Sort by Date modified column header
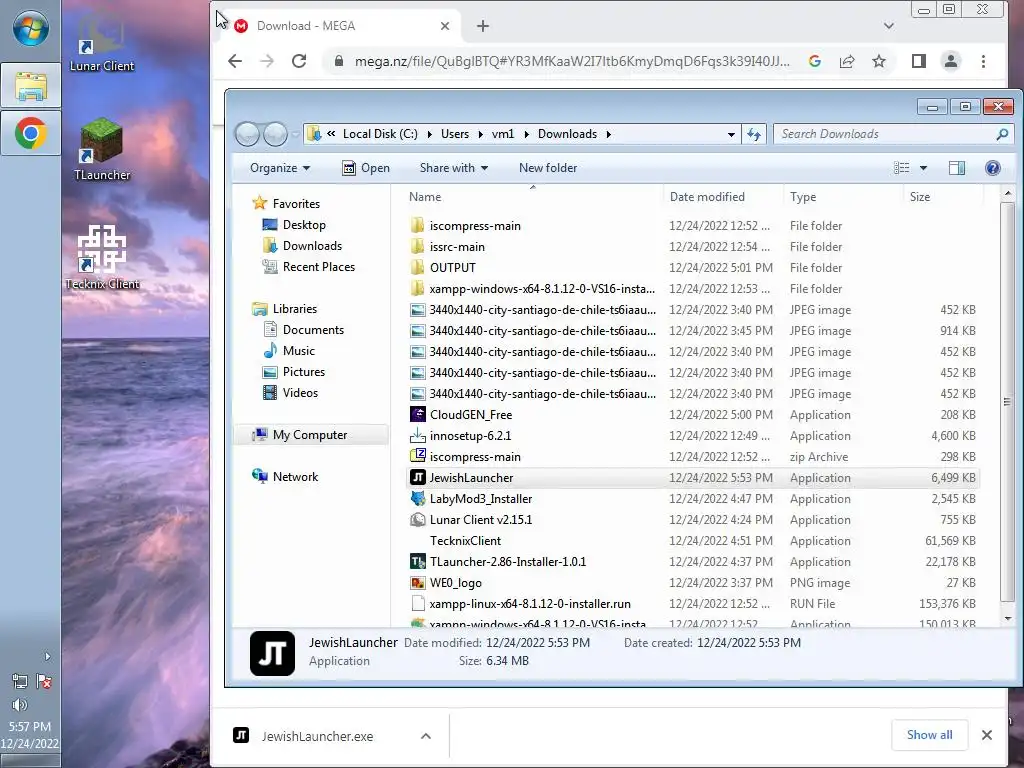 (x=724, y=197)
